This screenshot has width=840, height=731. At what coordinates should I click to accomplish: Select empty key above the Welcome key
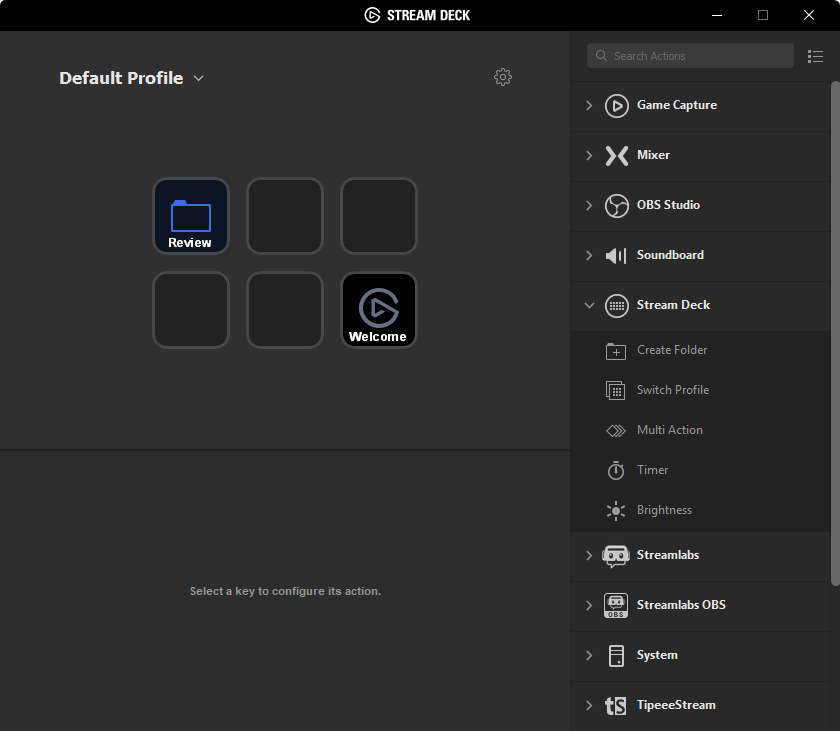[379, 216]
